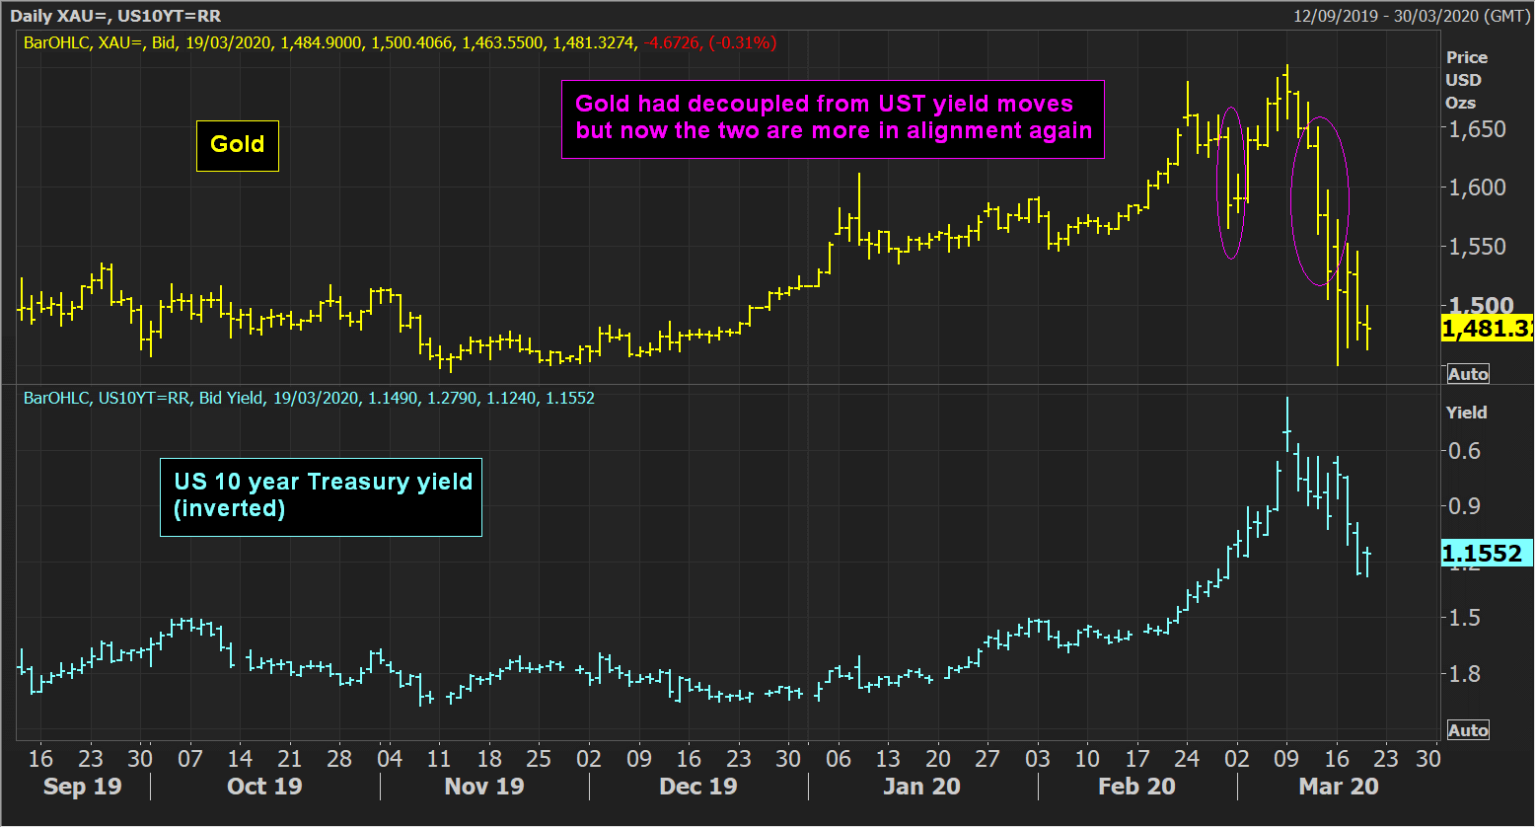Click the 1.1552 yield value tag
This screenshot has width=1536, height=828.
(x=1486, y=554)
